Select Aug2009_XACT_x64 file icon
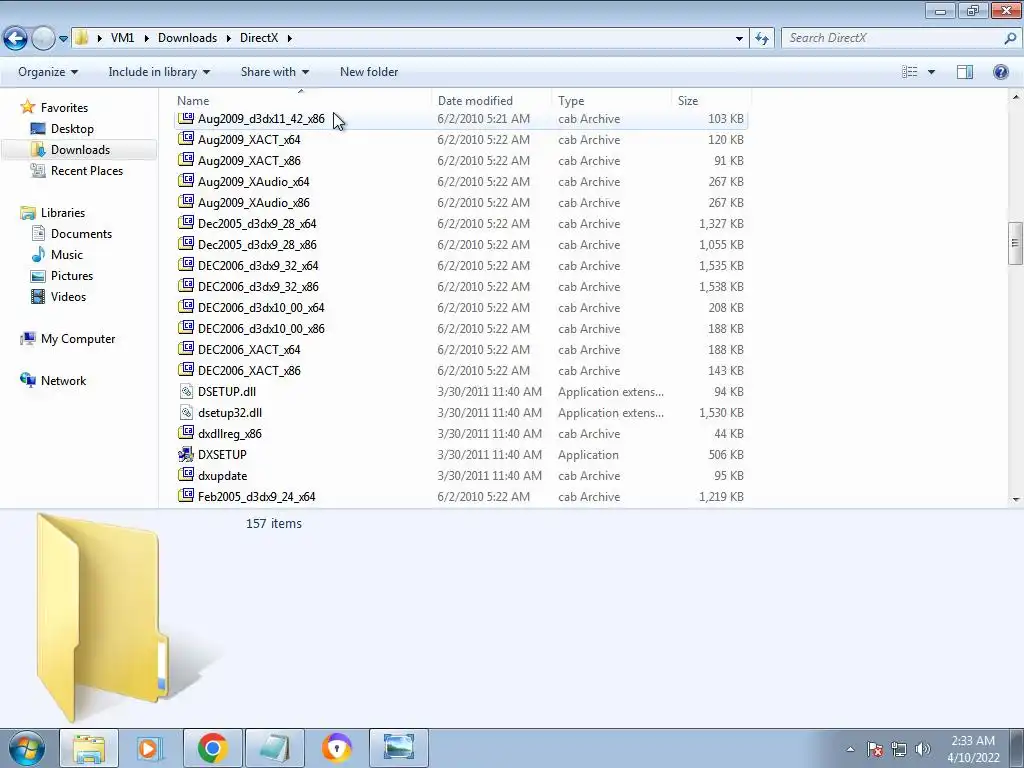The image size is (1024, 768). point(186,139)
